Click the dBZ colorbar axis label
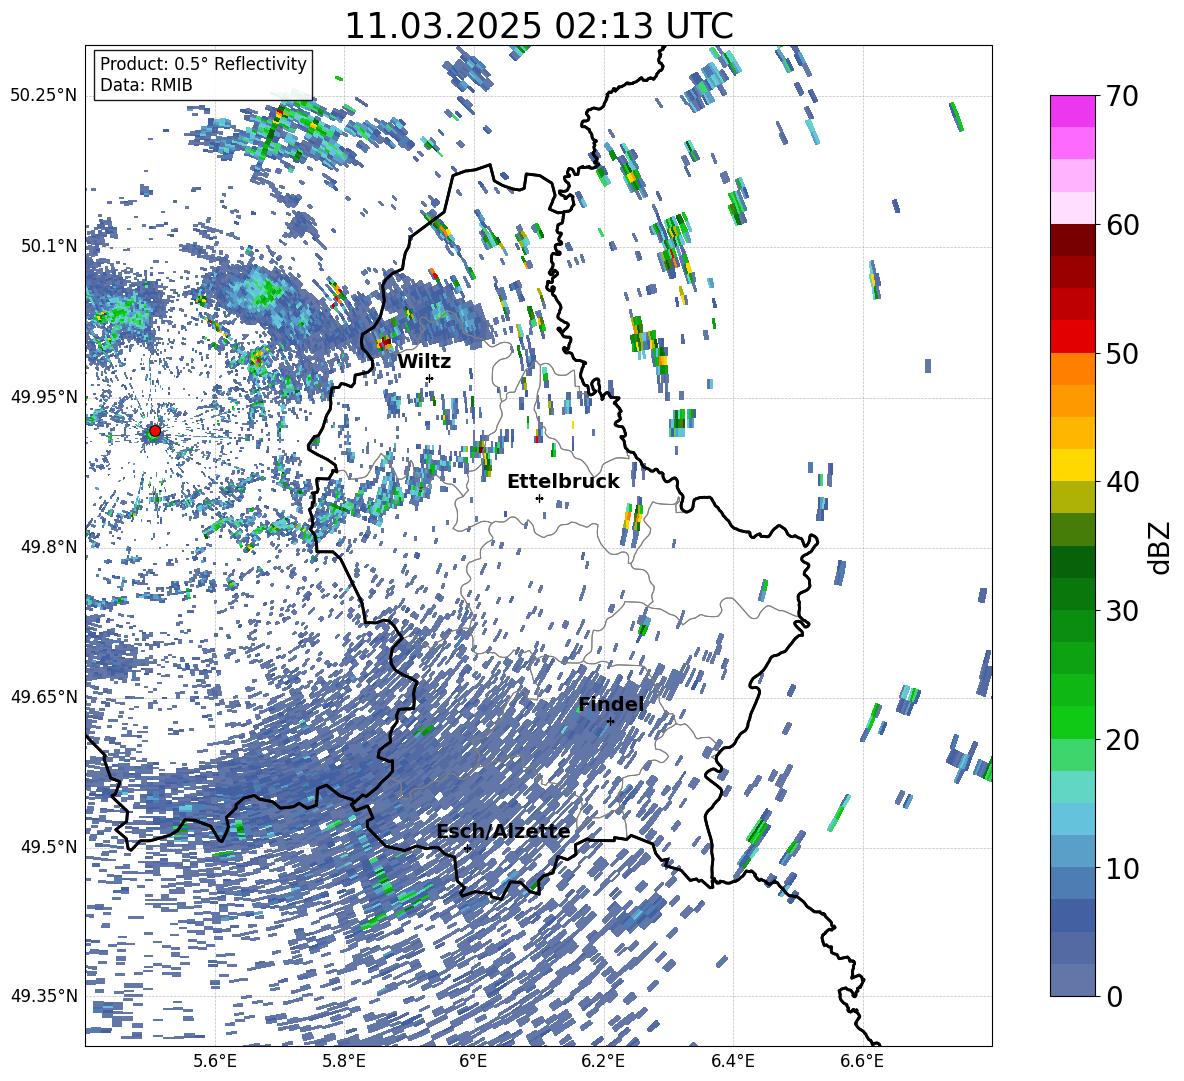 coord(1161,546)
